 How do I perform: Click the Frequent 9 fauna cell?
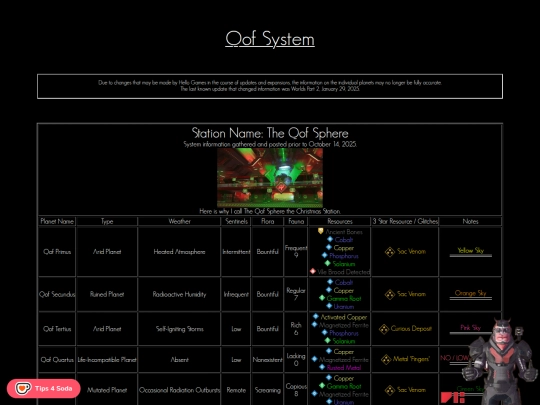coord(296,252)
